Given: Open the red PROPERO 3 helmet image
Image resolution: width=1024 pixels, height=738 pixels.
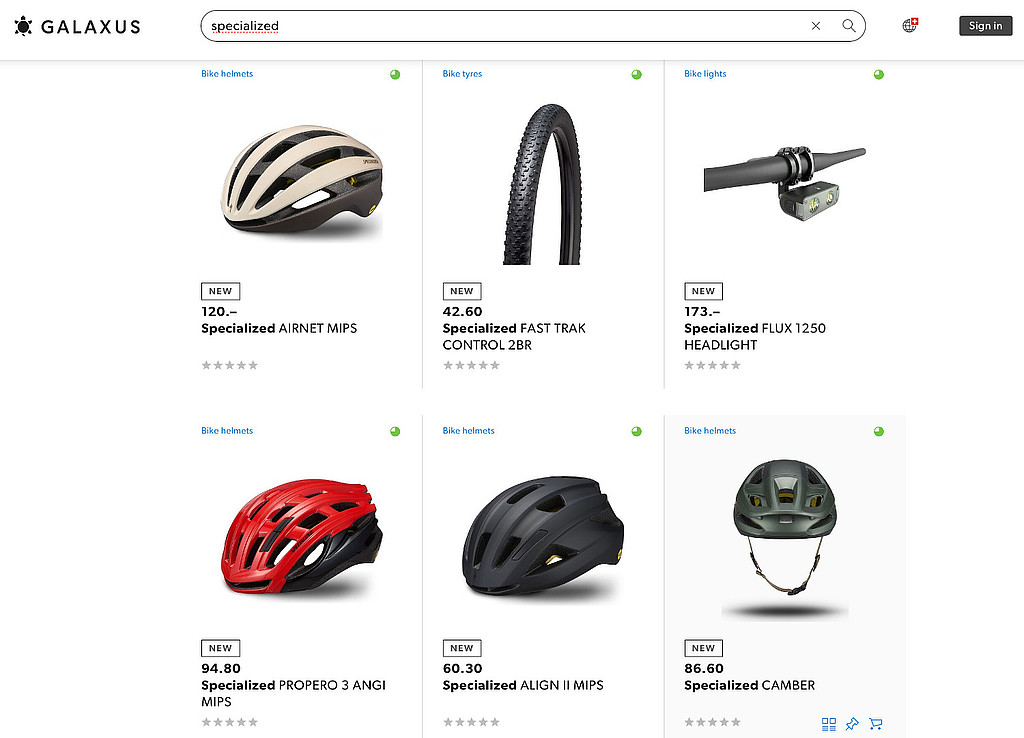Looking at the screenshot, I should 302,538.
